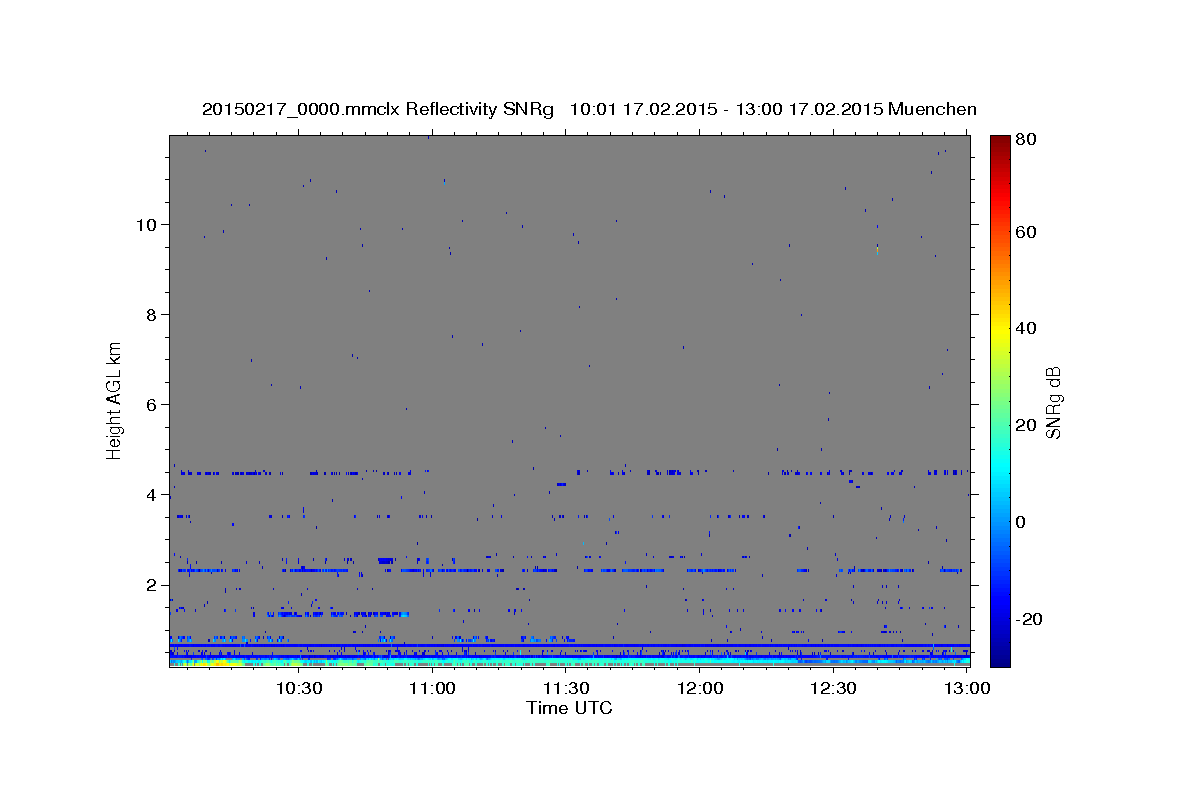Screen dimensions: 1200x800
Task: Click the colorbar value 60
Action: pos(1027,232)
